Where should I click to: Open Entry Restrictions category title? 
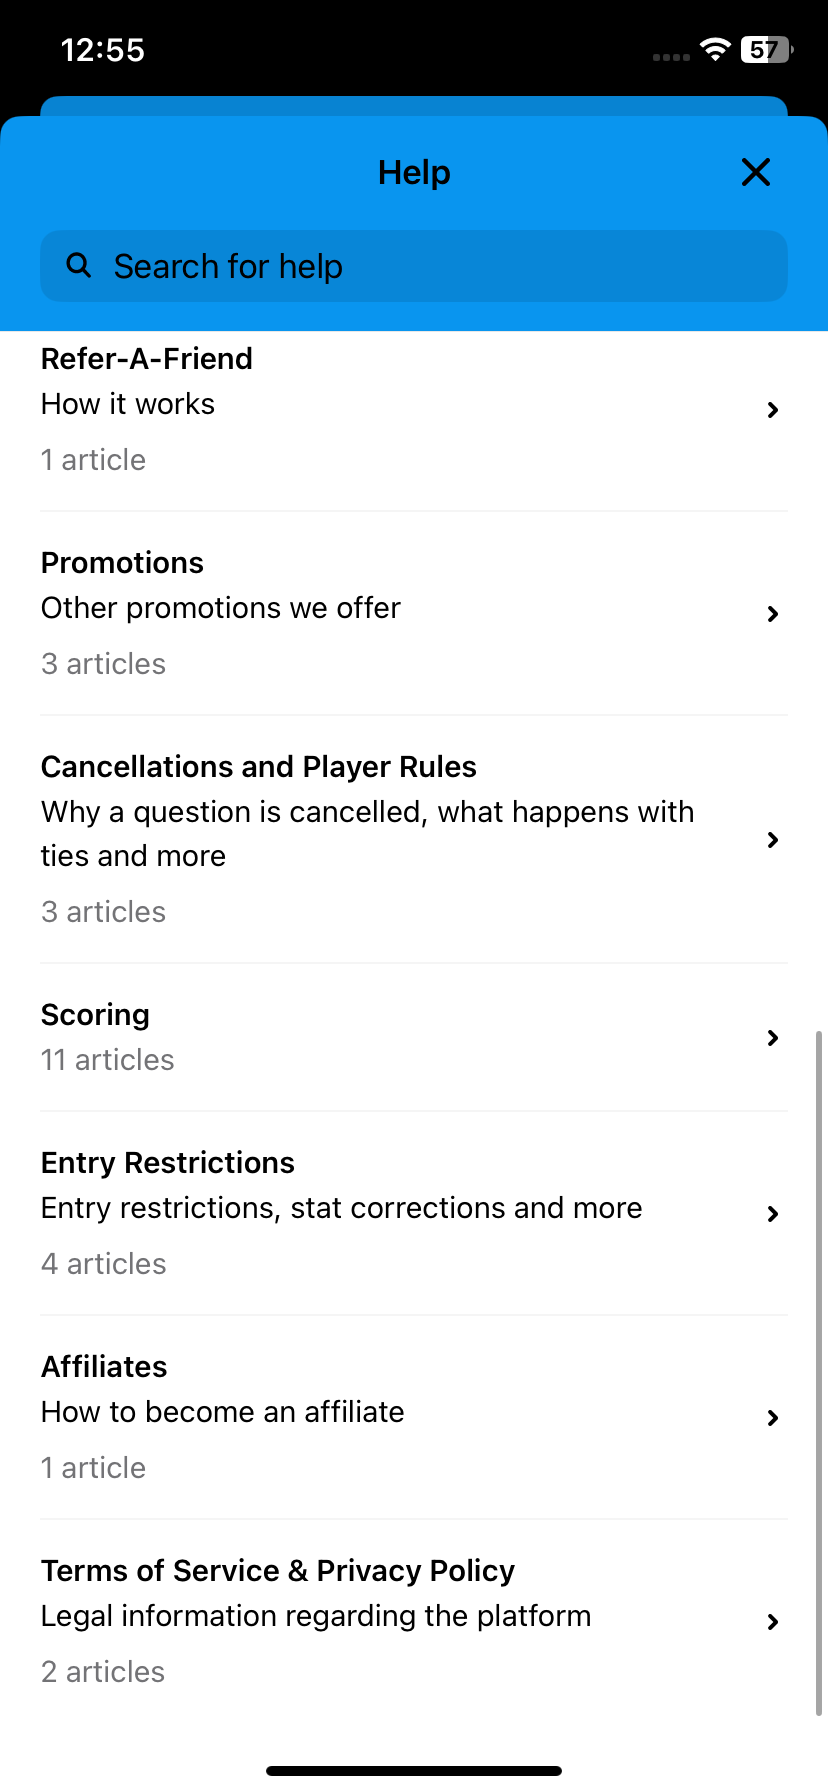point(168,1163)
